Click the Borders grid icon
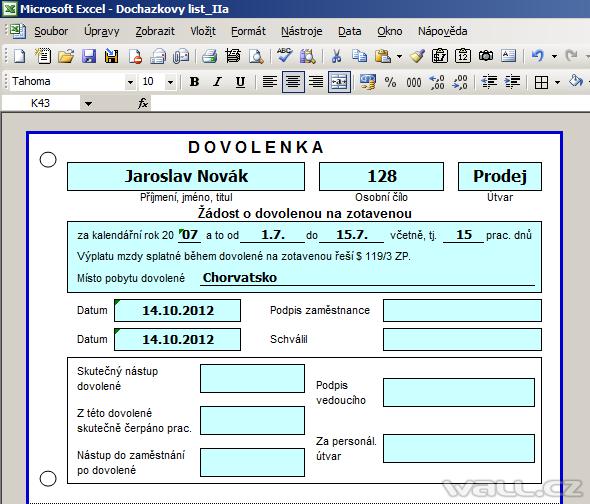Viewport: 590px width, 504px height. [x=541, y=82]
